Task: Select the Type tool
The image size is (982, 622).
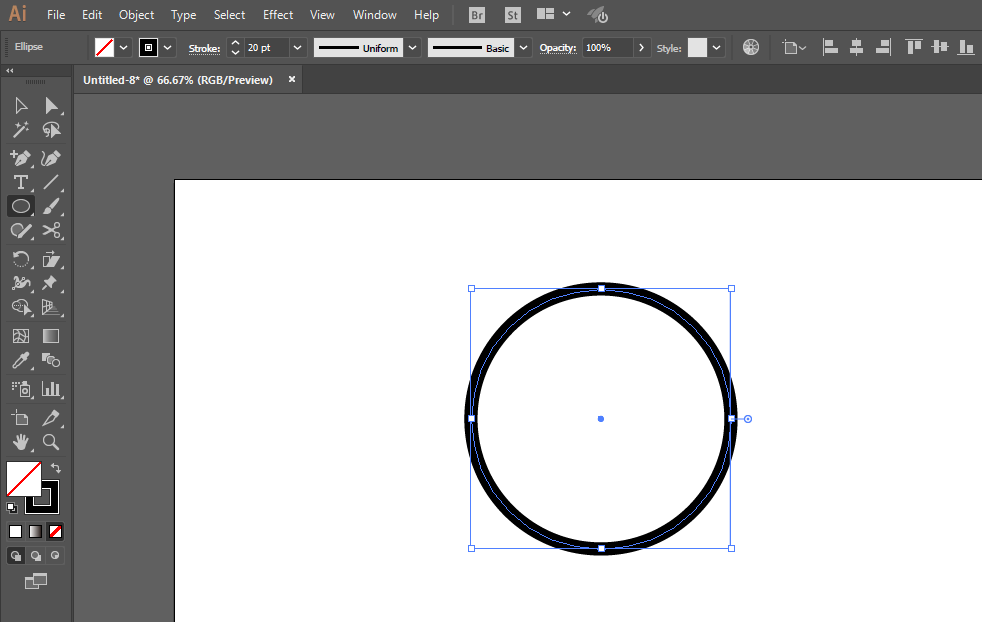Action: (21, 182)
